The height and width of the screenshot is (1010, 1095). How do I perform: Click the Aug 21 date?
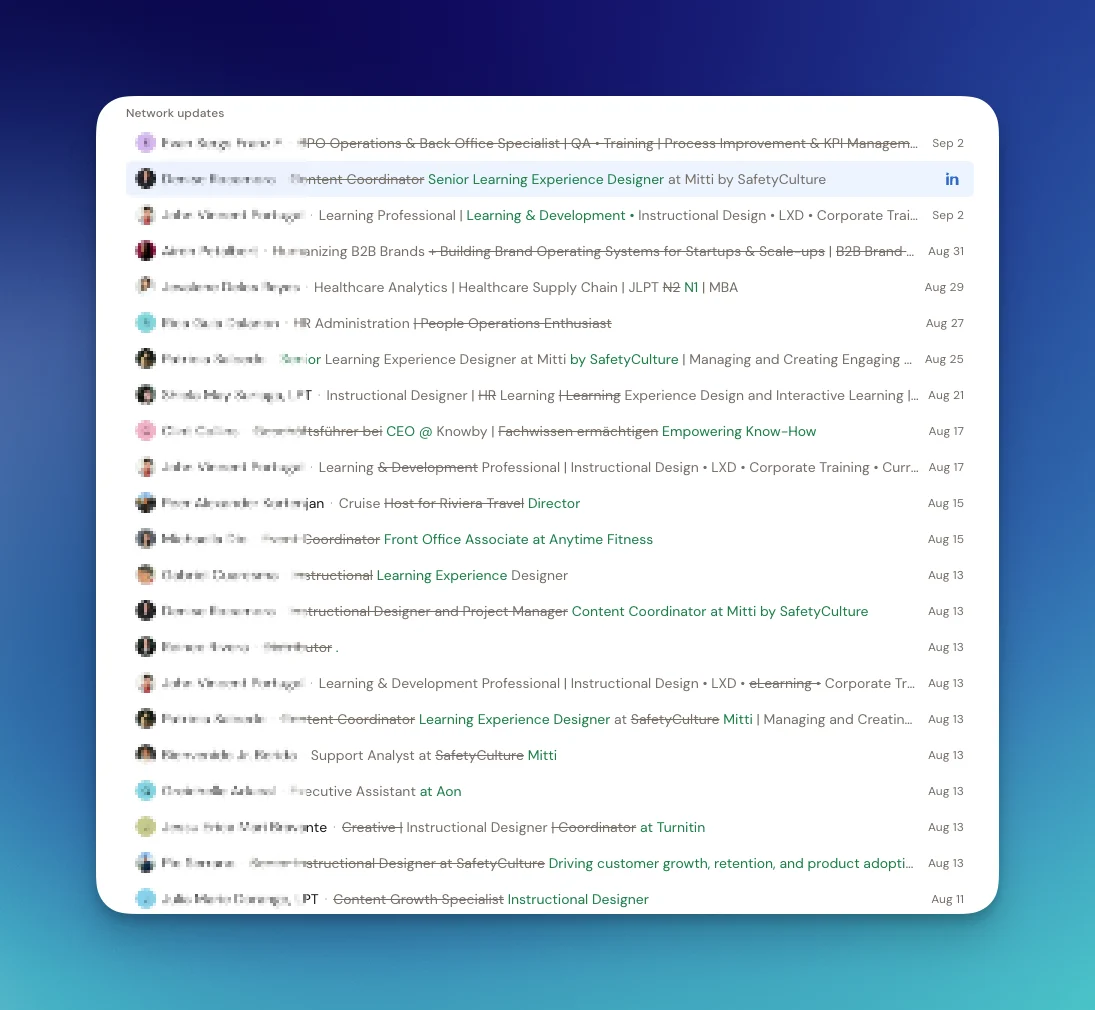tap(946, 395)
